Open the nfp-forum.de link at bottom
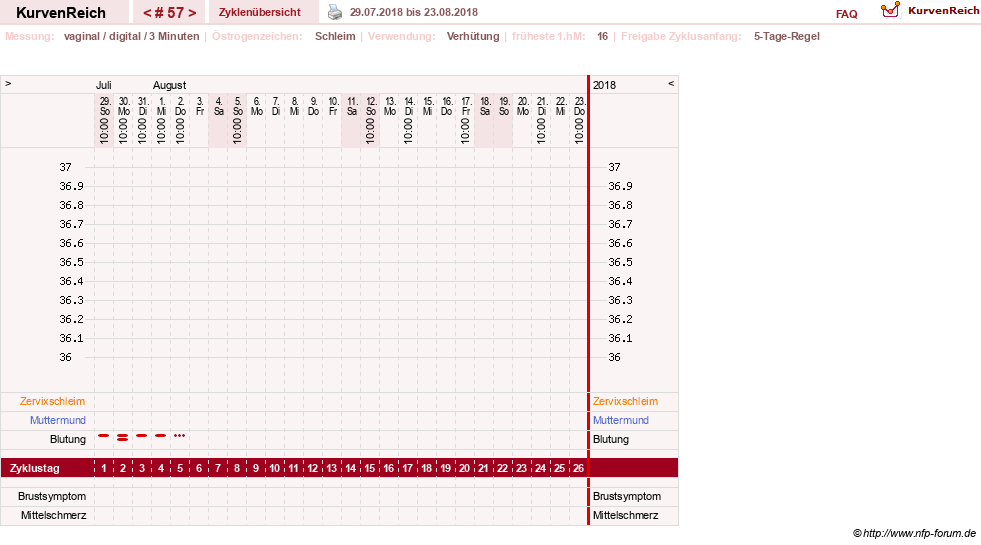Viewport: 981px width, 545px height. [919, 533]
